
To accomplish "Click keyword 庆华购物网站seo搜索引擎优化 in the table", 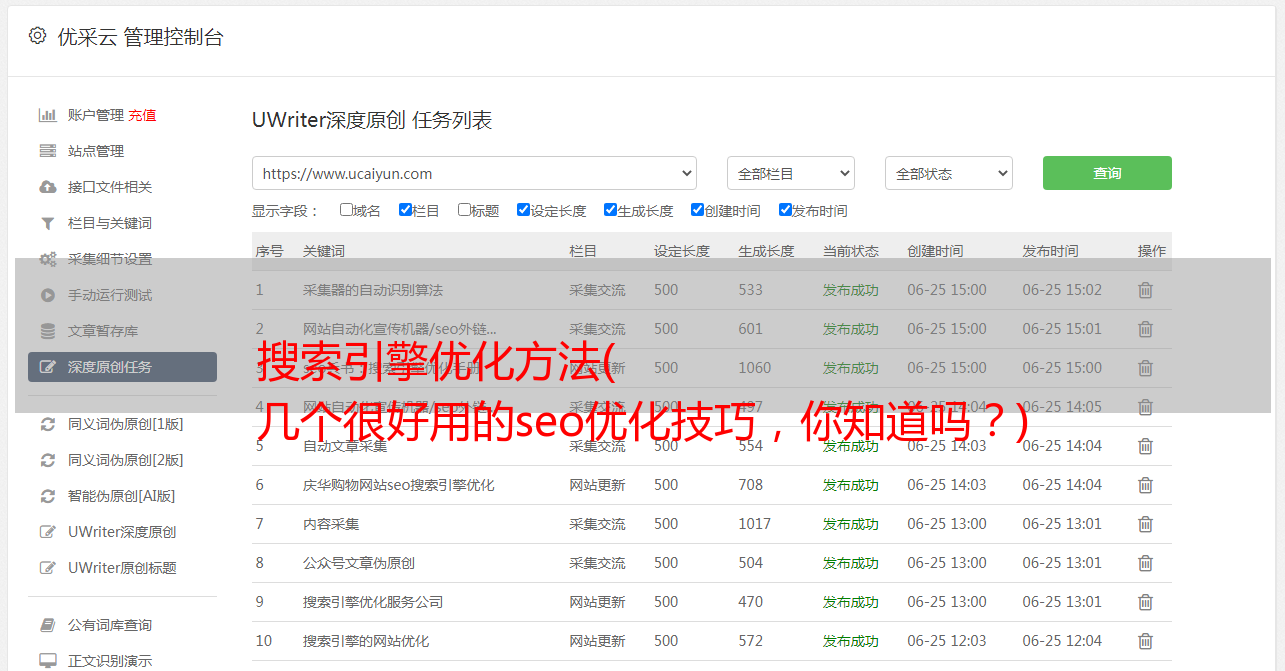I will (398, 485).
